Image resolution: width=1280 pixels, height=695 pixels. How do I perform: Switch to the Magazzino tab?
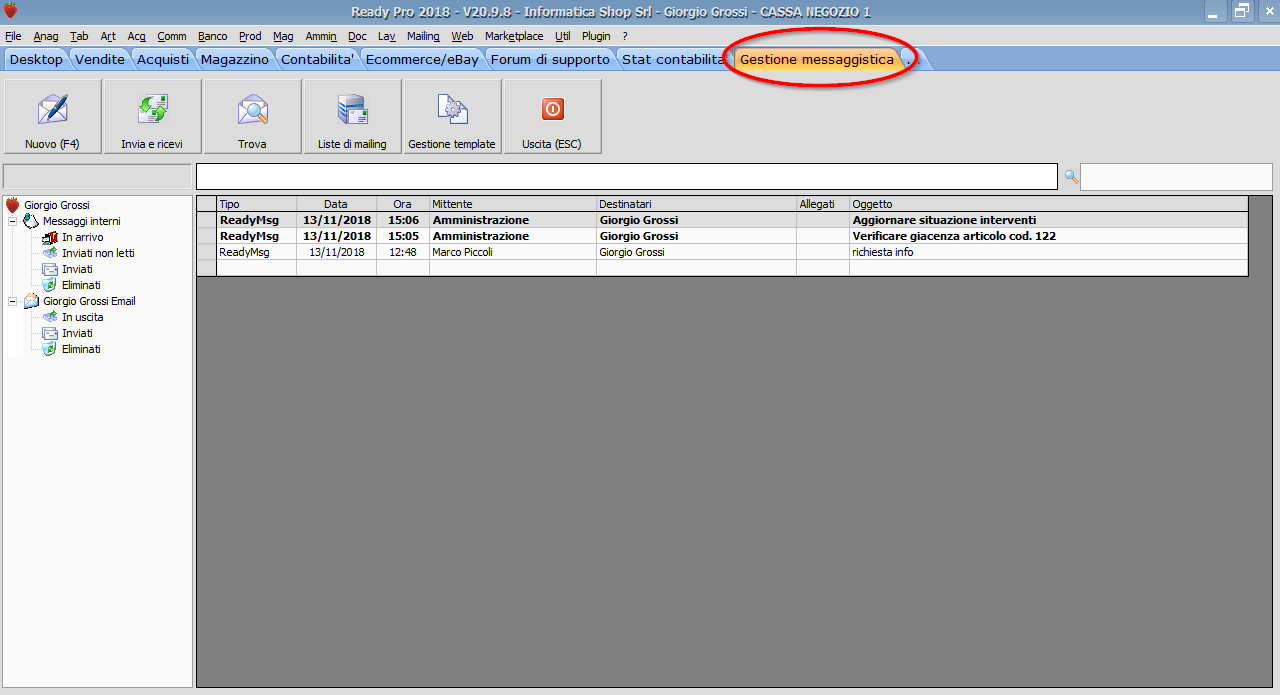[x=235, y=59]
